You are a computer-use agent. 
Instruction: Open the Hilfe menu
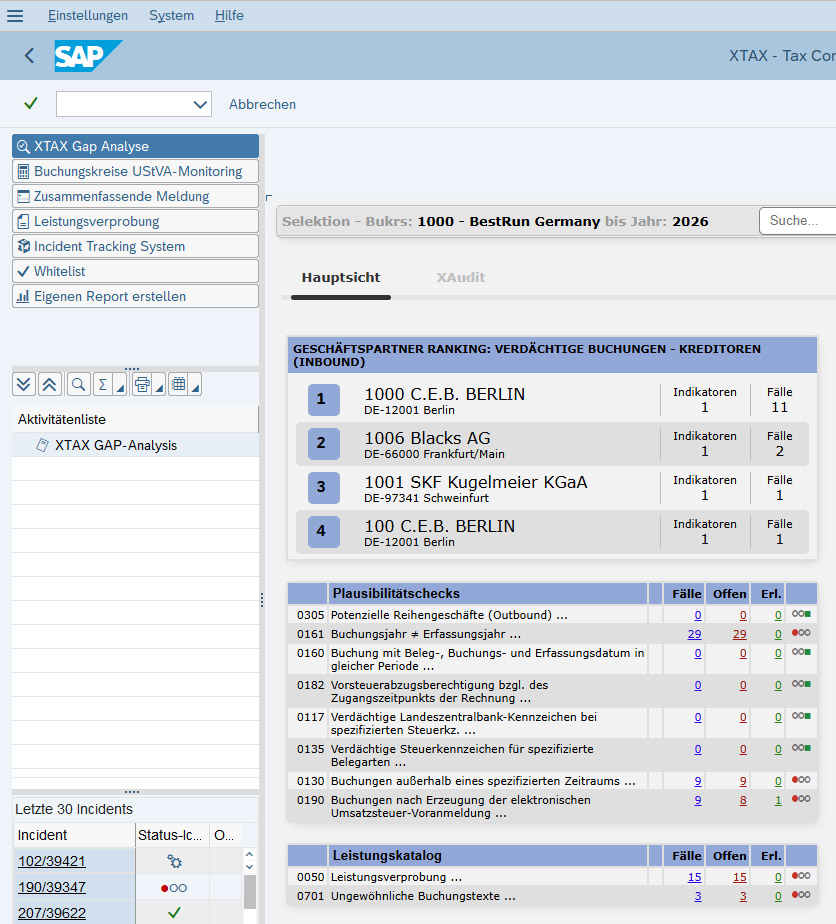(229, 15)
